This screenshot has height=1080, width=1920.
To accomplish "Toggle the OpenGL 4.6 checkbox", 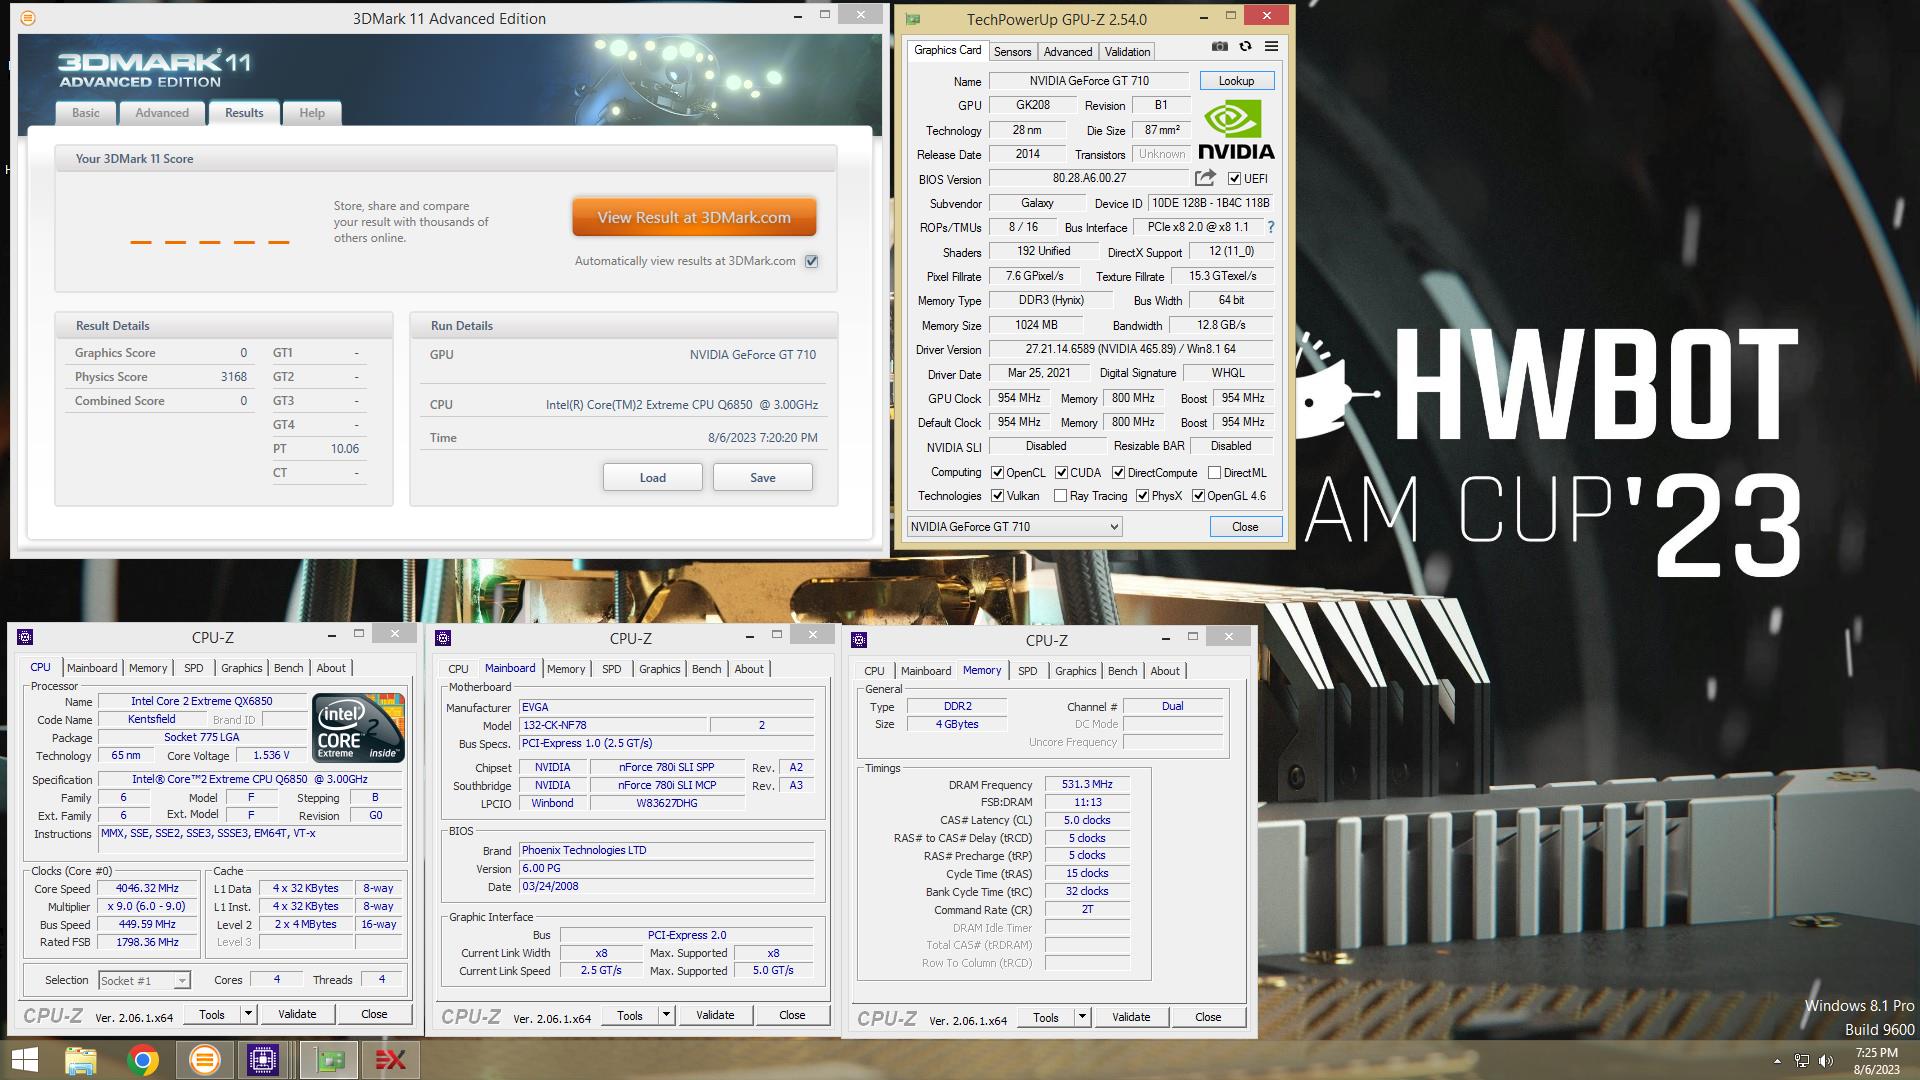I will click(1198, 496).
